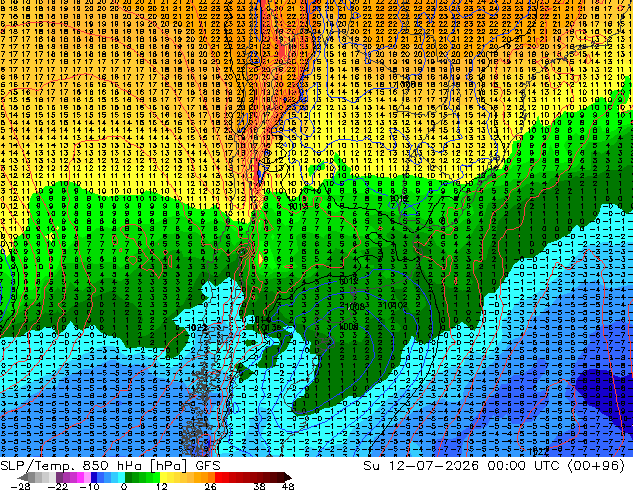Click the 1022 isobar label on the map

198,327
